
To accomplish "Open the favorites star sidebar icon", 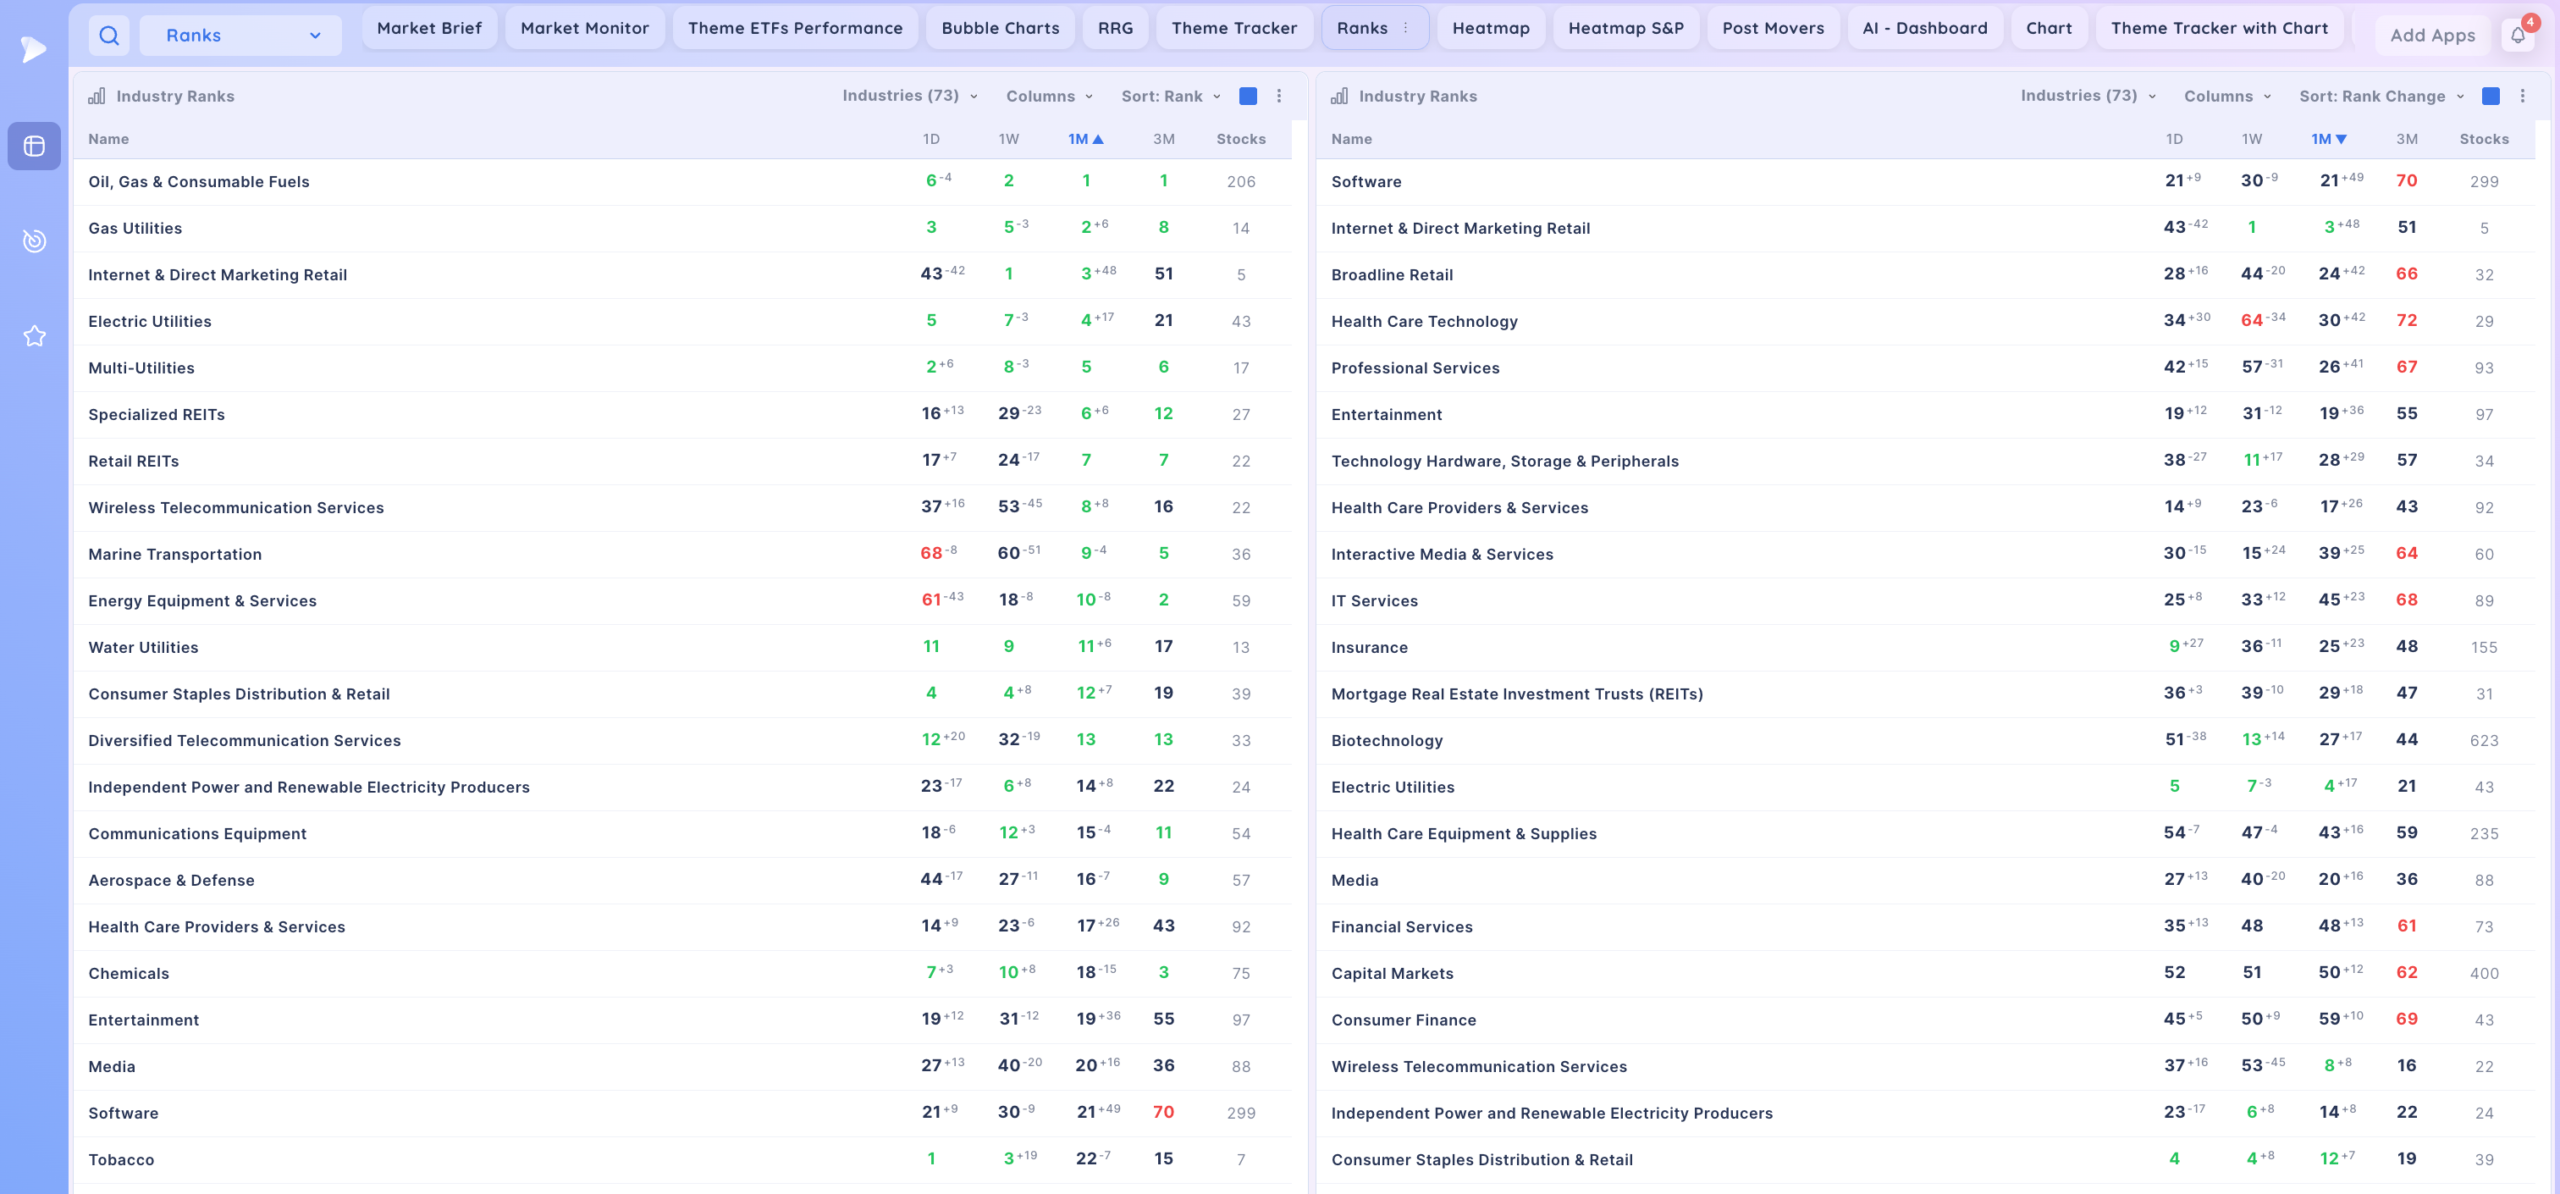I will [x=34, y=336].
